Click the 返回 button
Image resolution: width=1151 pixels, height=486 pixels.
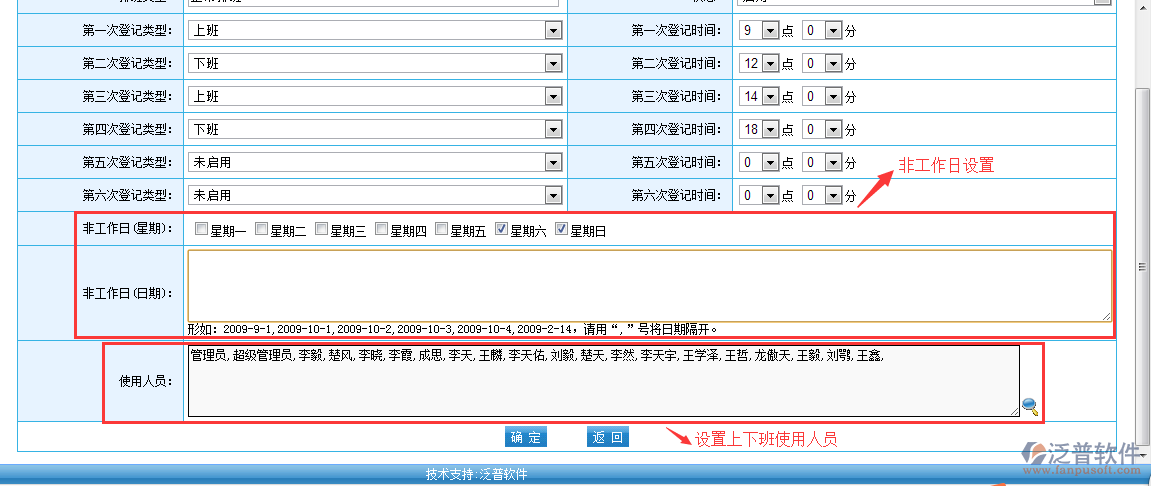[608, 438]
